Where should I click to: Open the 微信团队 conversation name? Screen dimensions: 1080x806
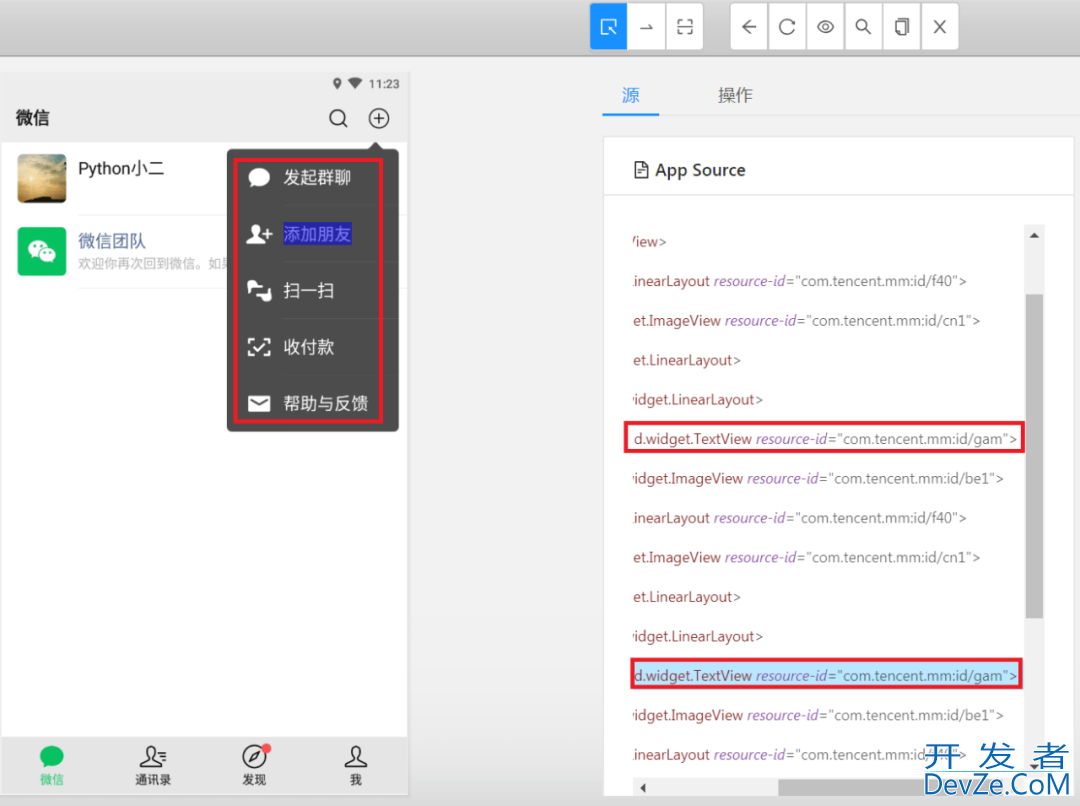point(112,240)
